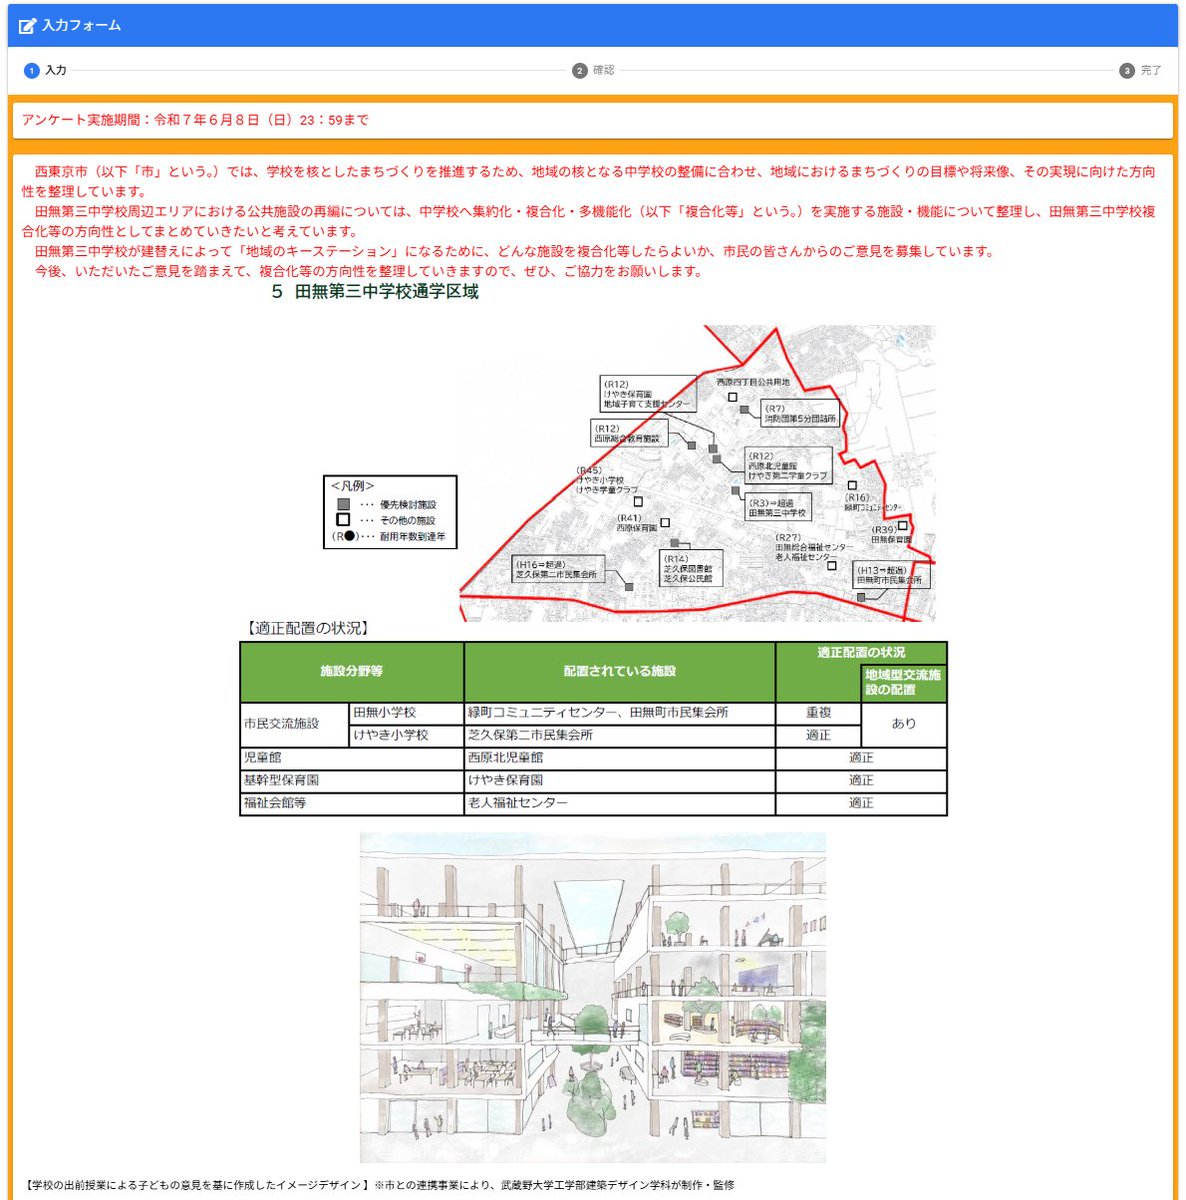Click the 田無第三中学校 label on the map

(x=778, y=508)
